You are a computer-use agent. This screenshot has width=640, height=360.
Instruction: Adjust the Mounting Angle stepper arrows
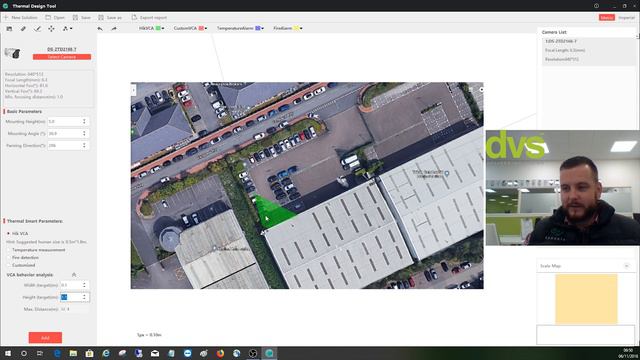(84, 133)
